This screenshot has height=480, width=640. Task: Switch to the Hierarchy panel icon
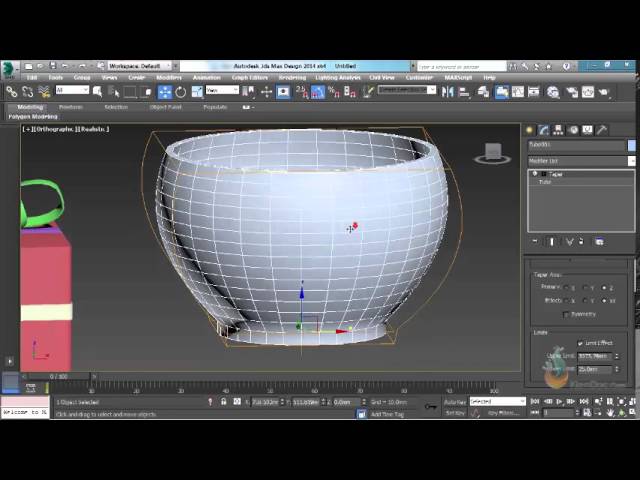click(559, 130)
